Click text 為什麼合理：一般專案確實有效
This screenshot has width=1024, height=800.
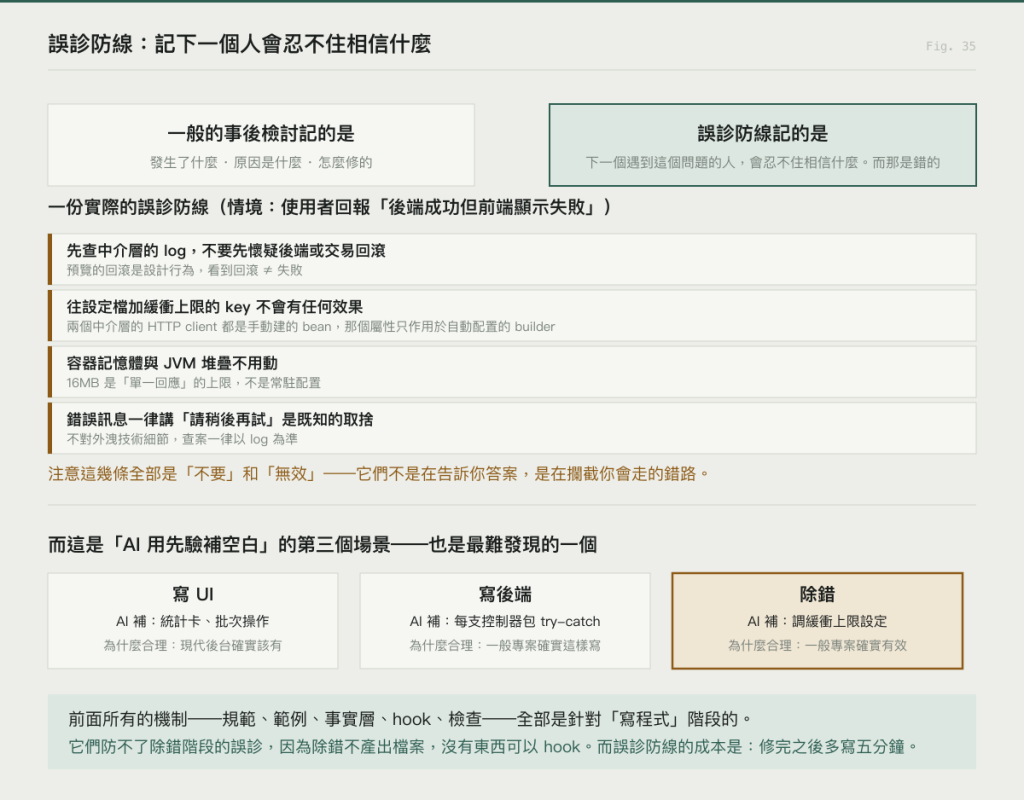(817, 645)
